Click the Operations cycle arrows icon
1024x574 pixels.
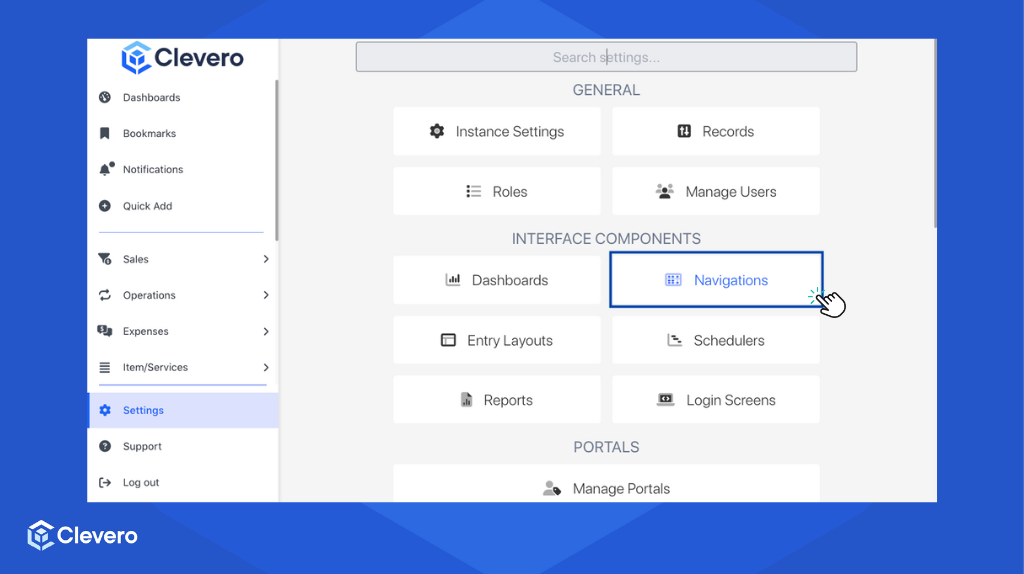coord(104,295)
